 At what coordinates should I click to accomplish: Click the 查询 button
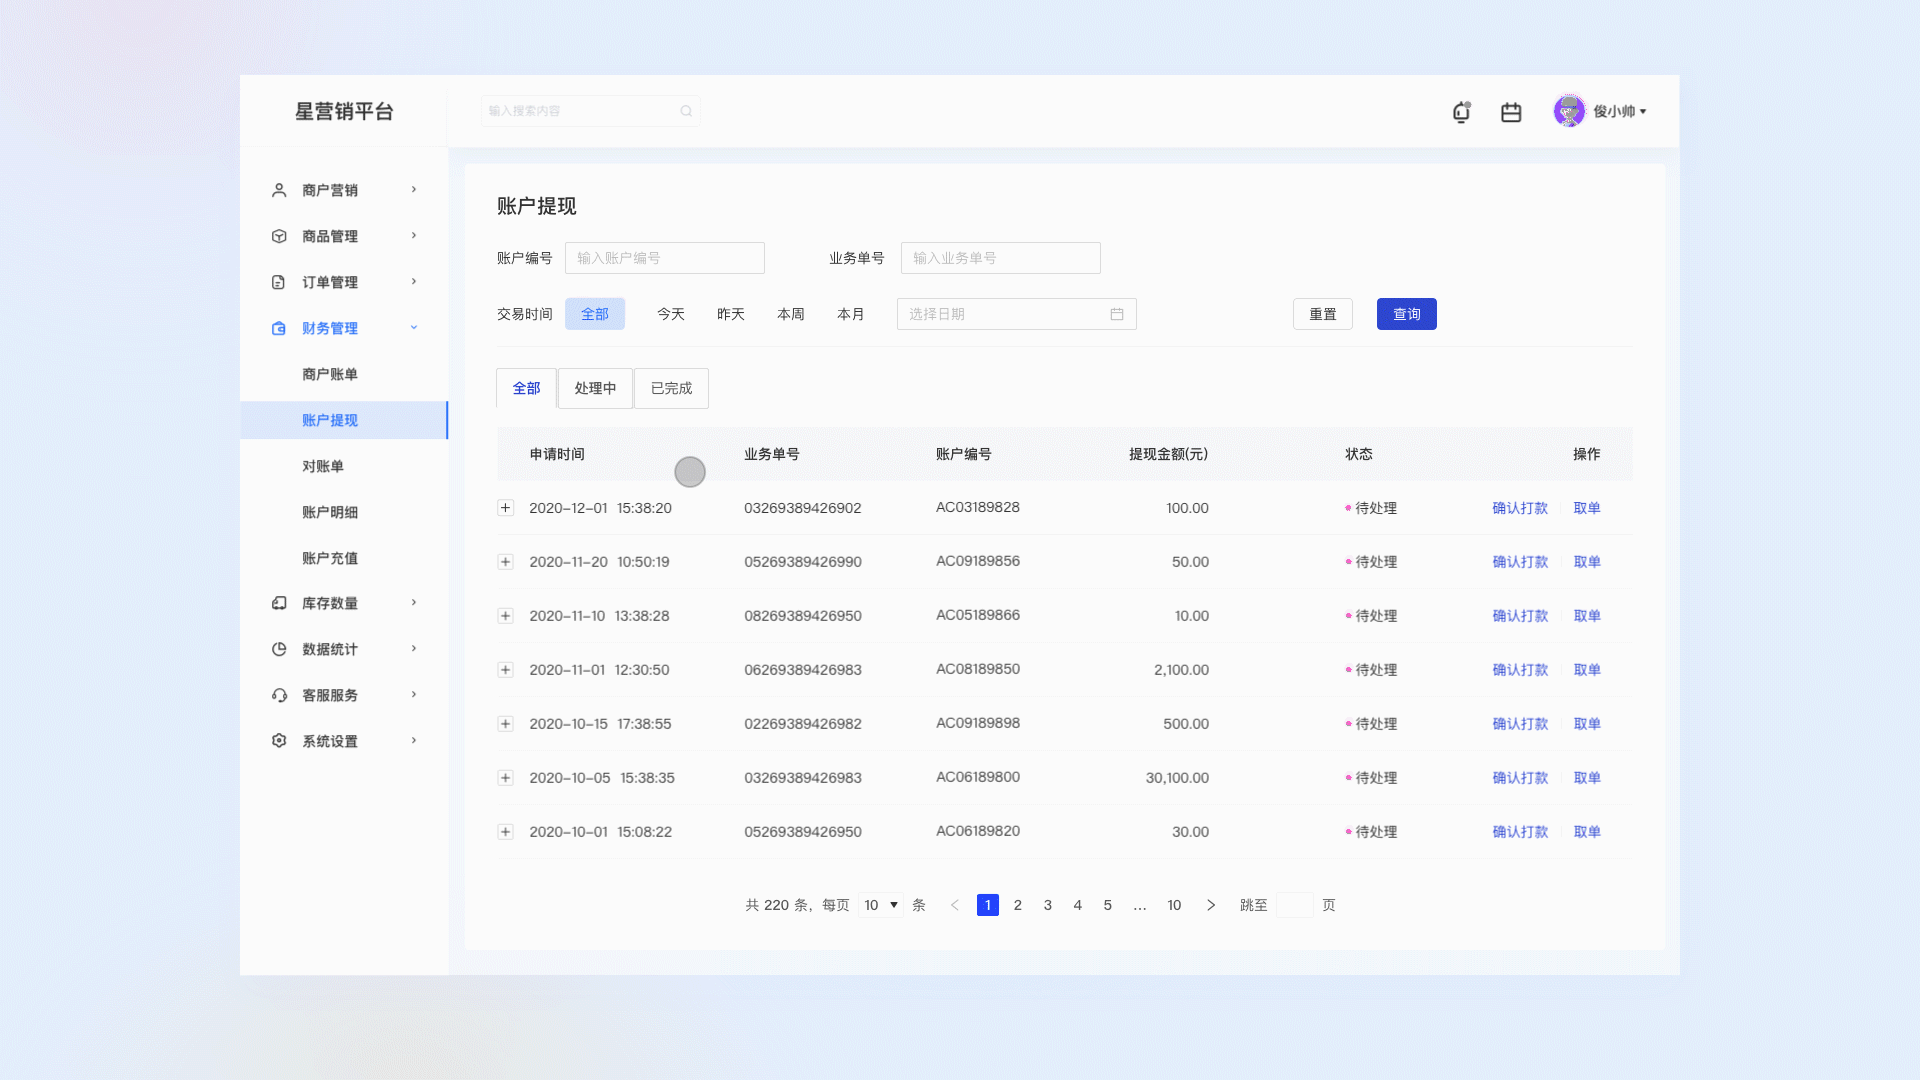(x=1406, y=314)
